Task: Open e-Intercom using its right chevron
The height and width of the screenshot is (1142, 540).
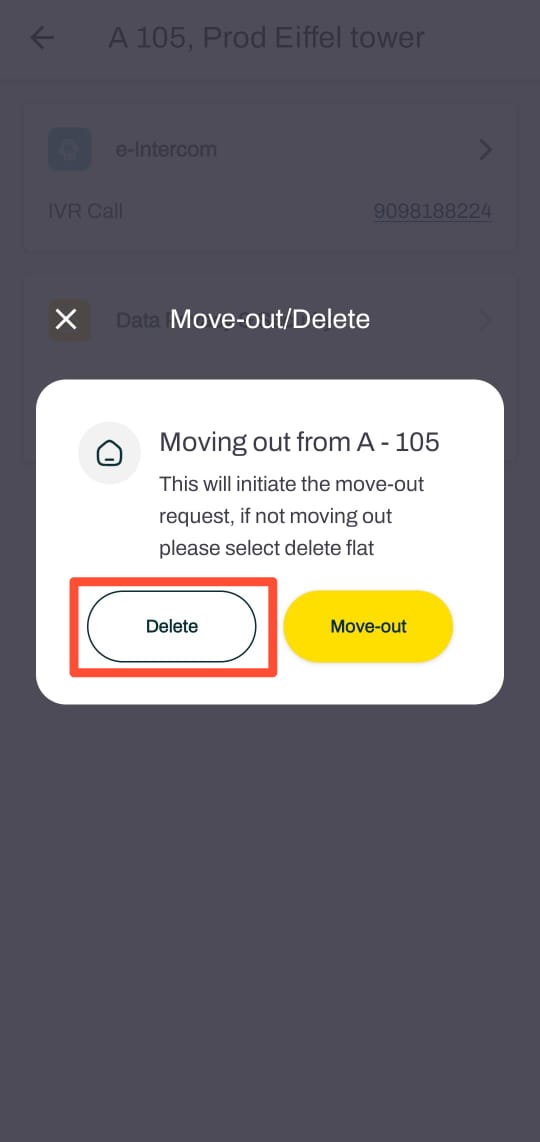Action: [x=485, y=150]
